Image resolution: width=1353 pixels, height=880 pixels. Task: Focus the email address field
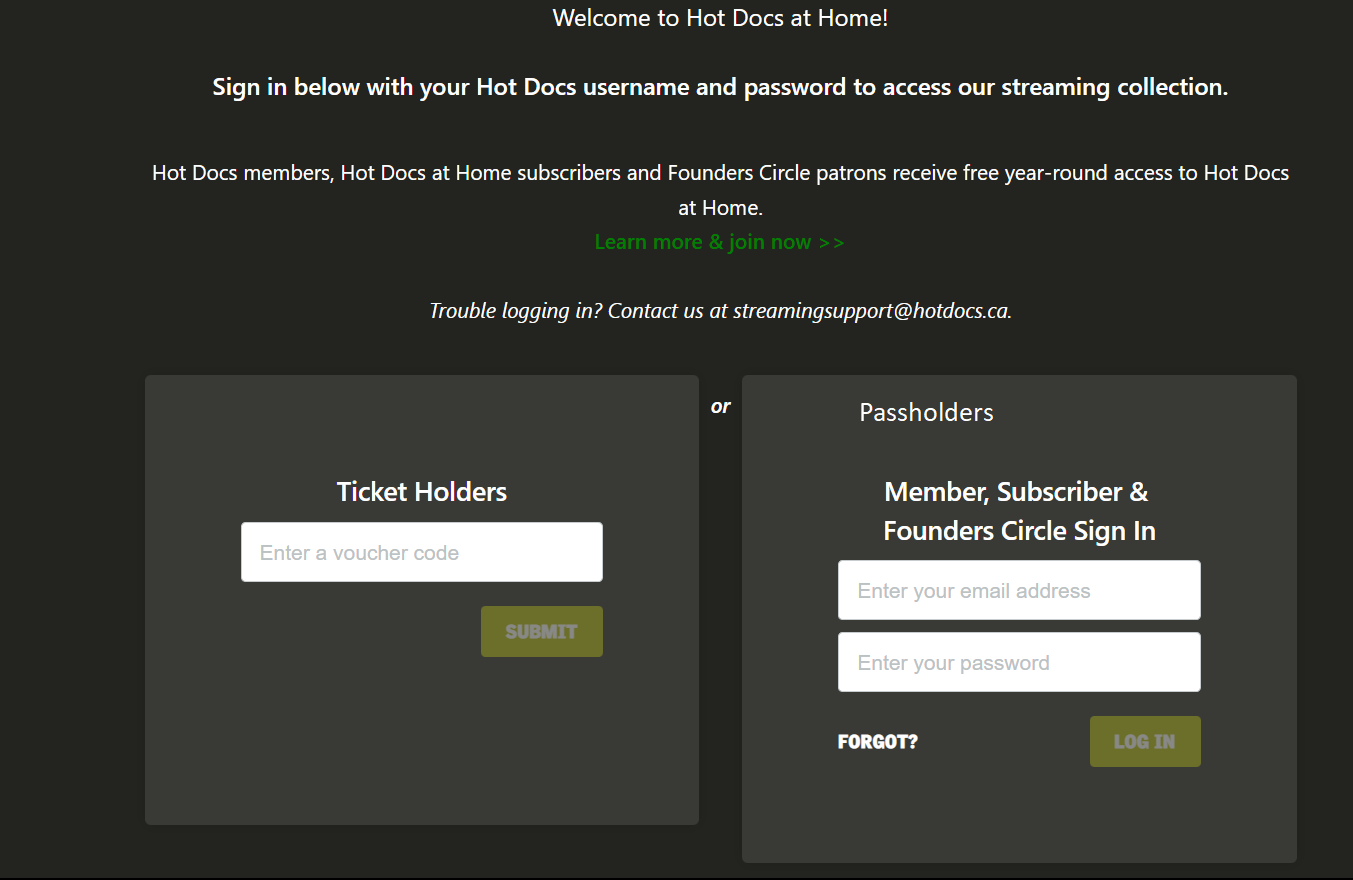[1019, 590]
